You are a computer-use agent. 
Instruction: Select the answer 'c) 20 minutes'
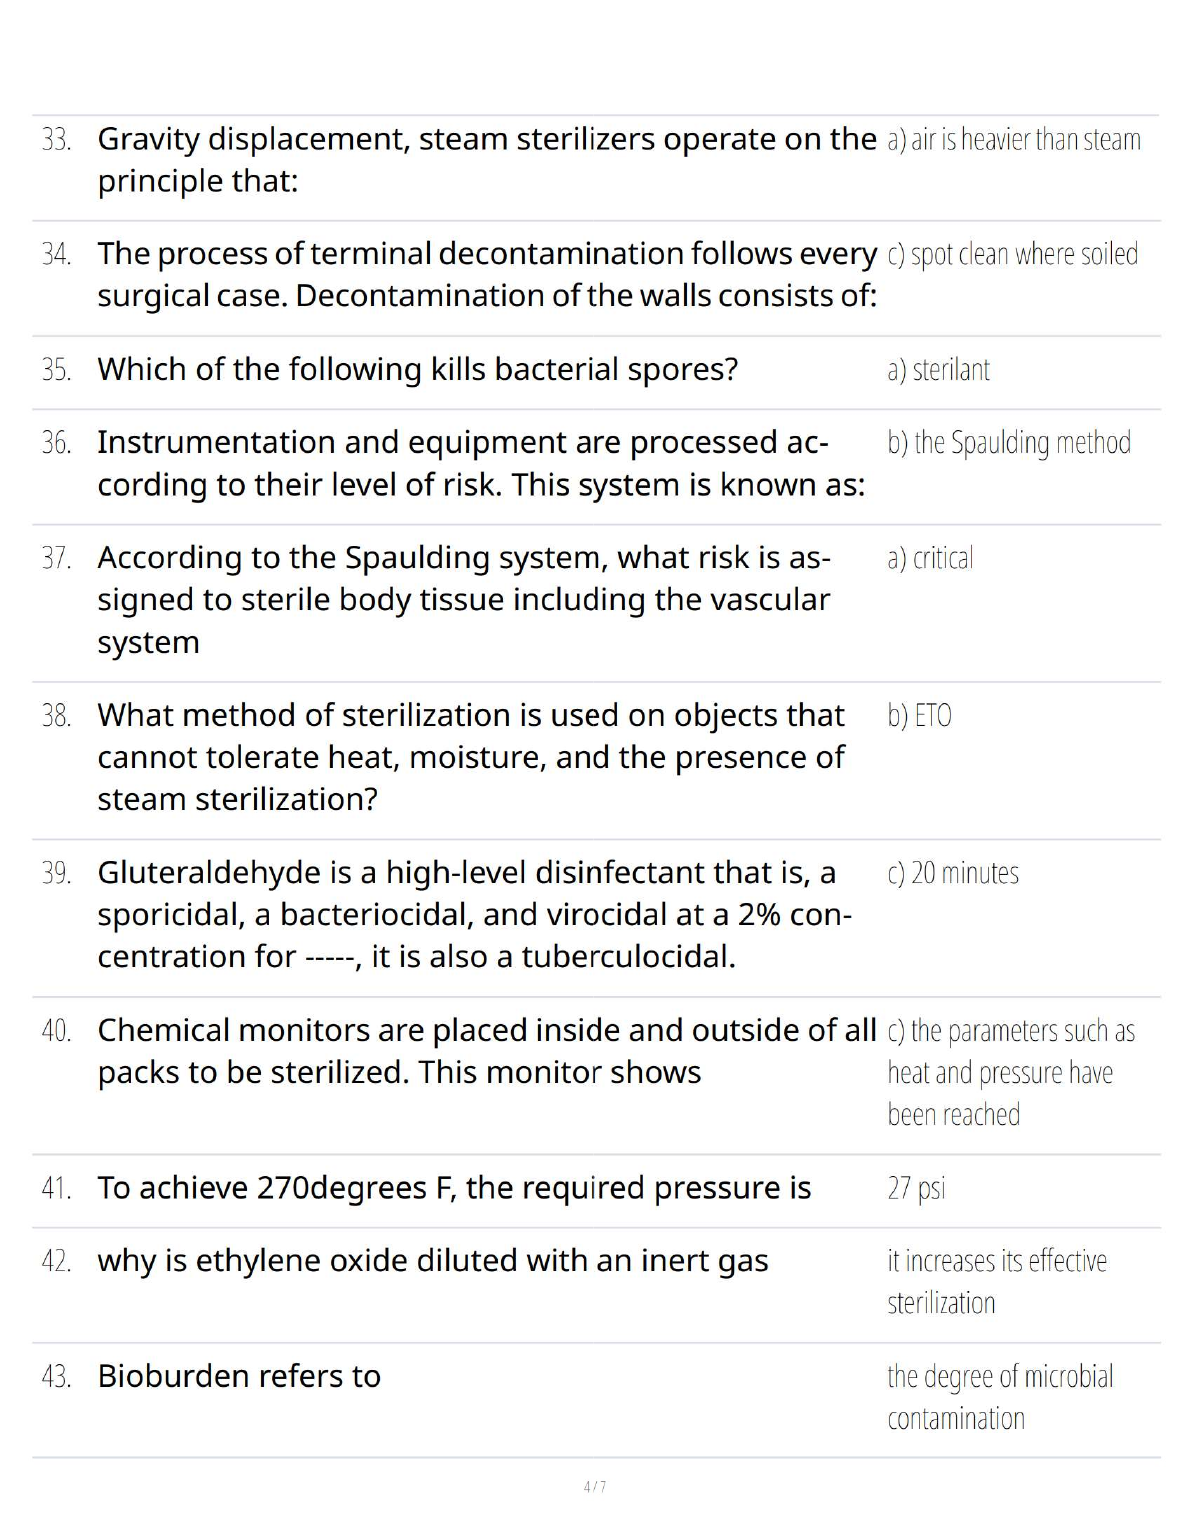pos(953,873)
